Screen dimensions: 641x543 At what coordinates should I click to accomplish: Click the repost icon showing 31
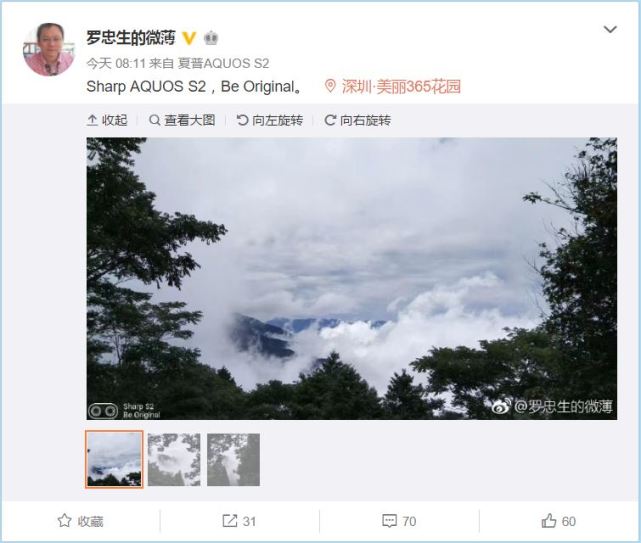pos(229,521)
